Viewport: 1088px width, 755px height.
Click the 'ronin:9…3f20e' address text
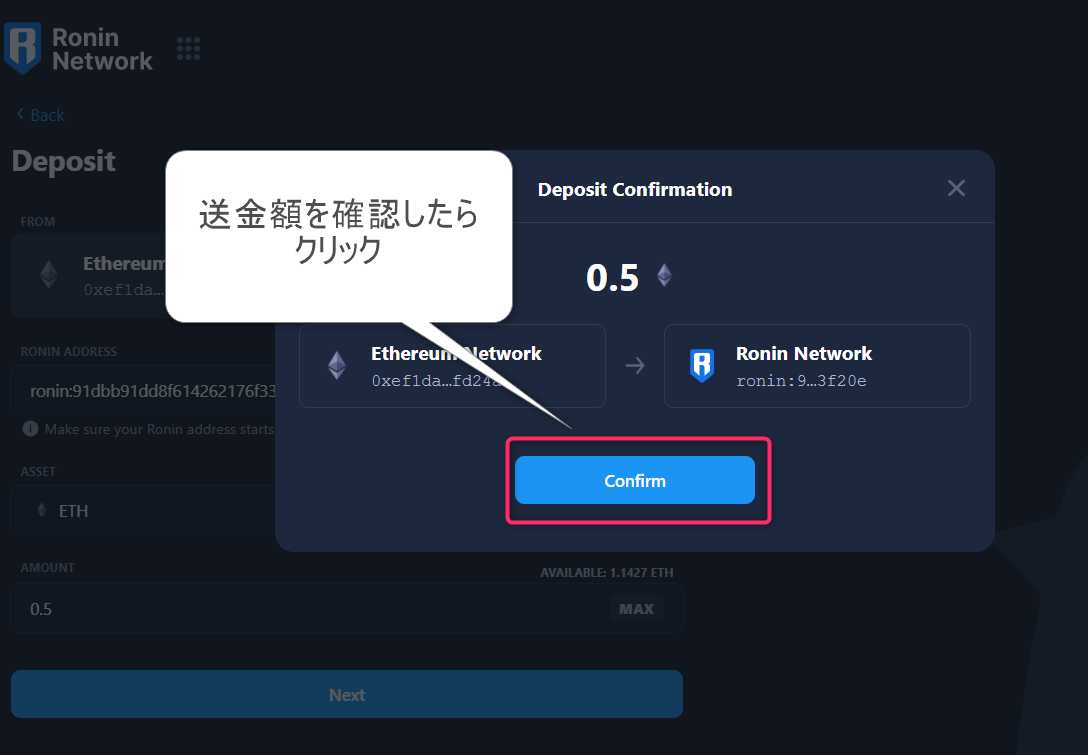801,381
